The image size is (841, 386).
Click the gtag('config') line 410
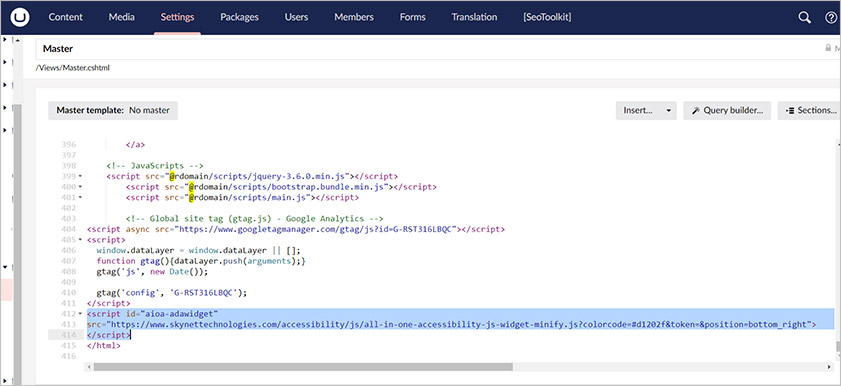tap(172, 293)
